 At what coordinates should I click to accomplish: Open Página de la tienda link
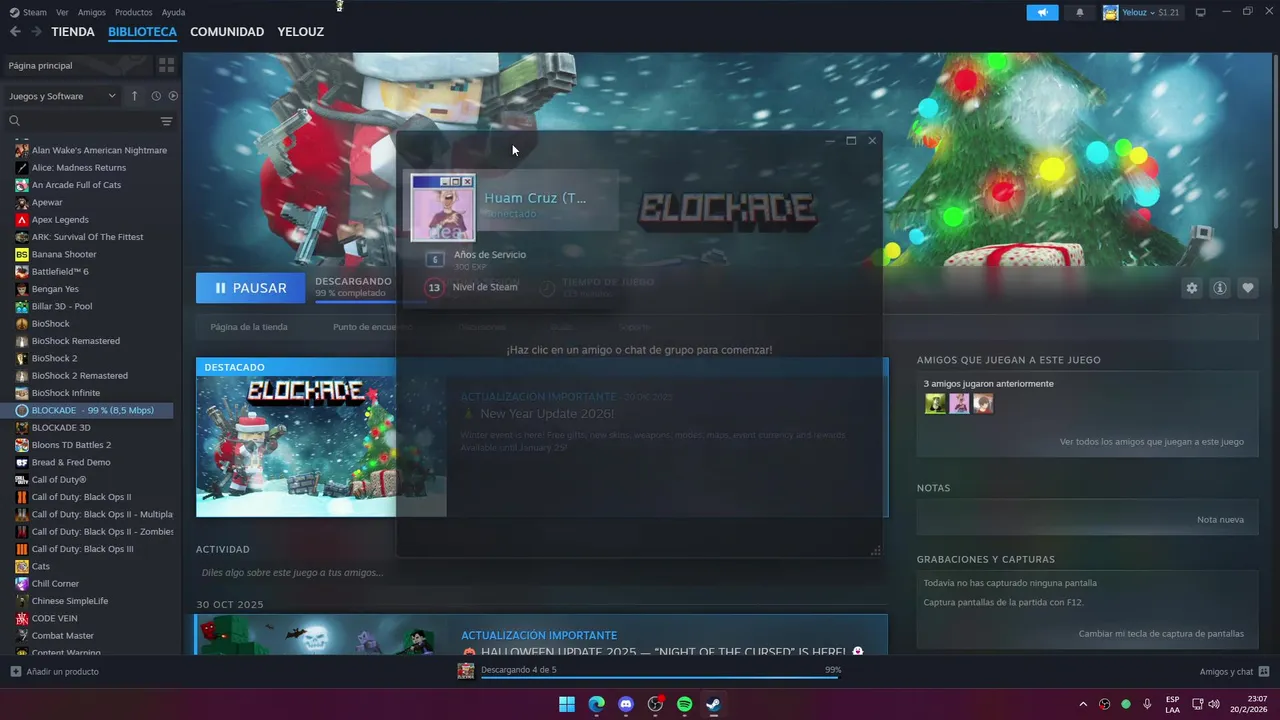[x=249, y=327]
